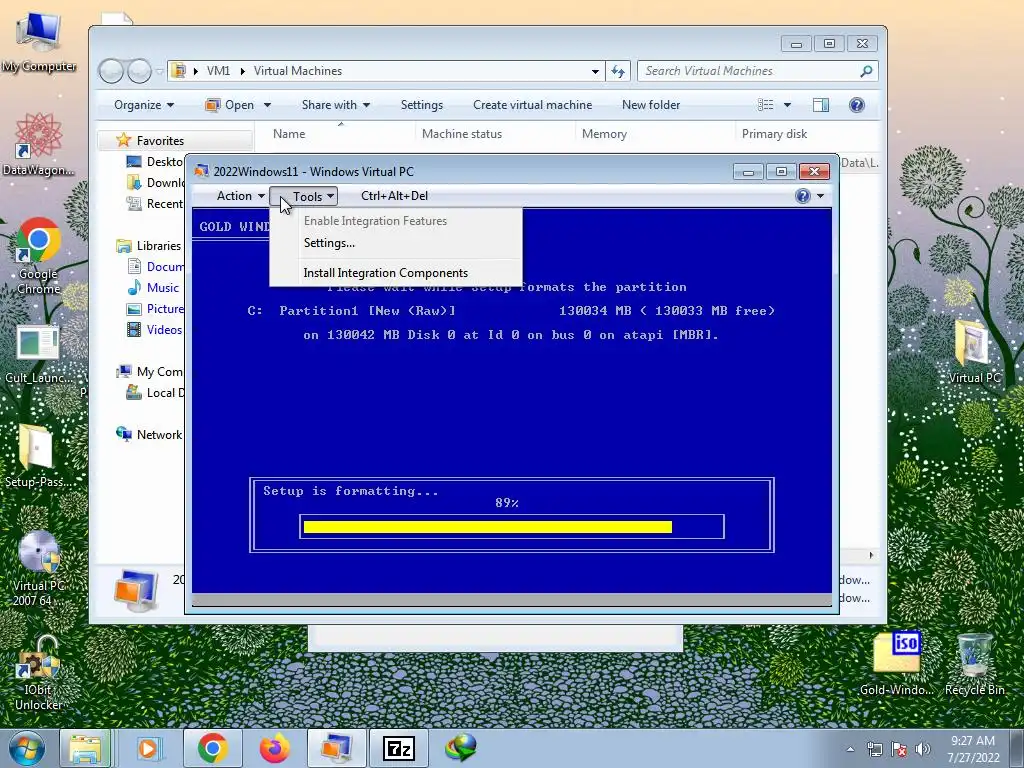Image resolution: width=1024 pixels, height=768 pixels.
Task: Open the Action menu in Virtual PC
Action: click(x=240, y=196)
